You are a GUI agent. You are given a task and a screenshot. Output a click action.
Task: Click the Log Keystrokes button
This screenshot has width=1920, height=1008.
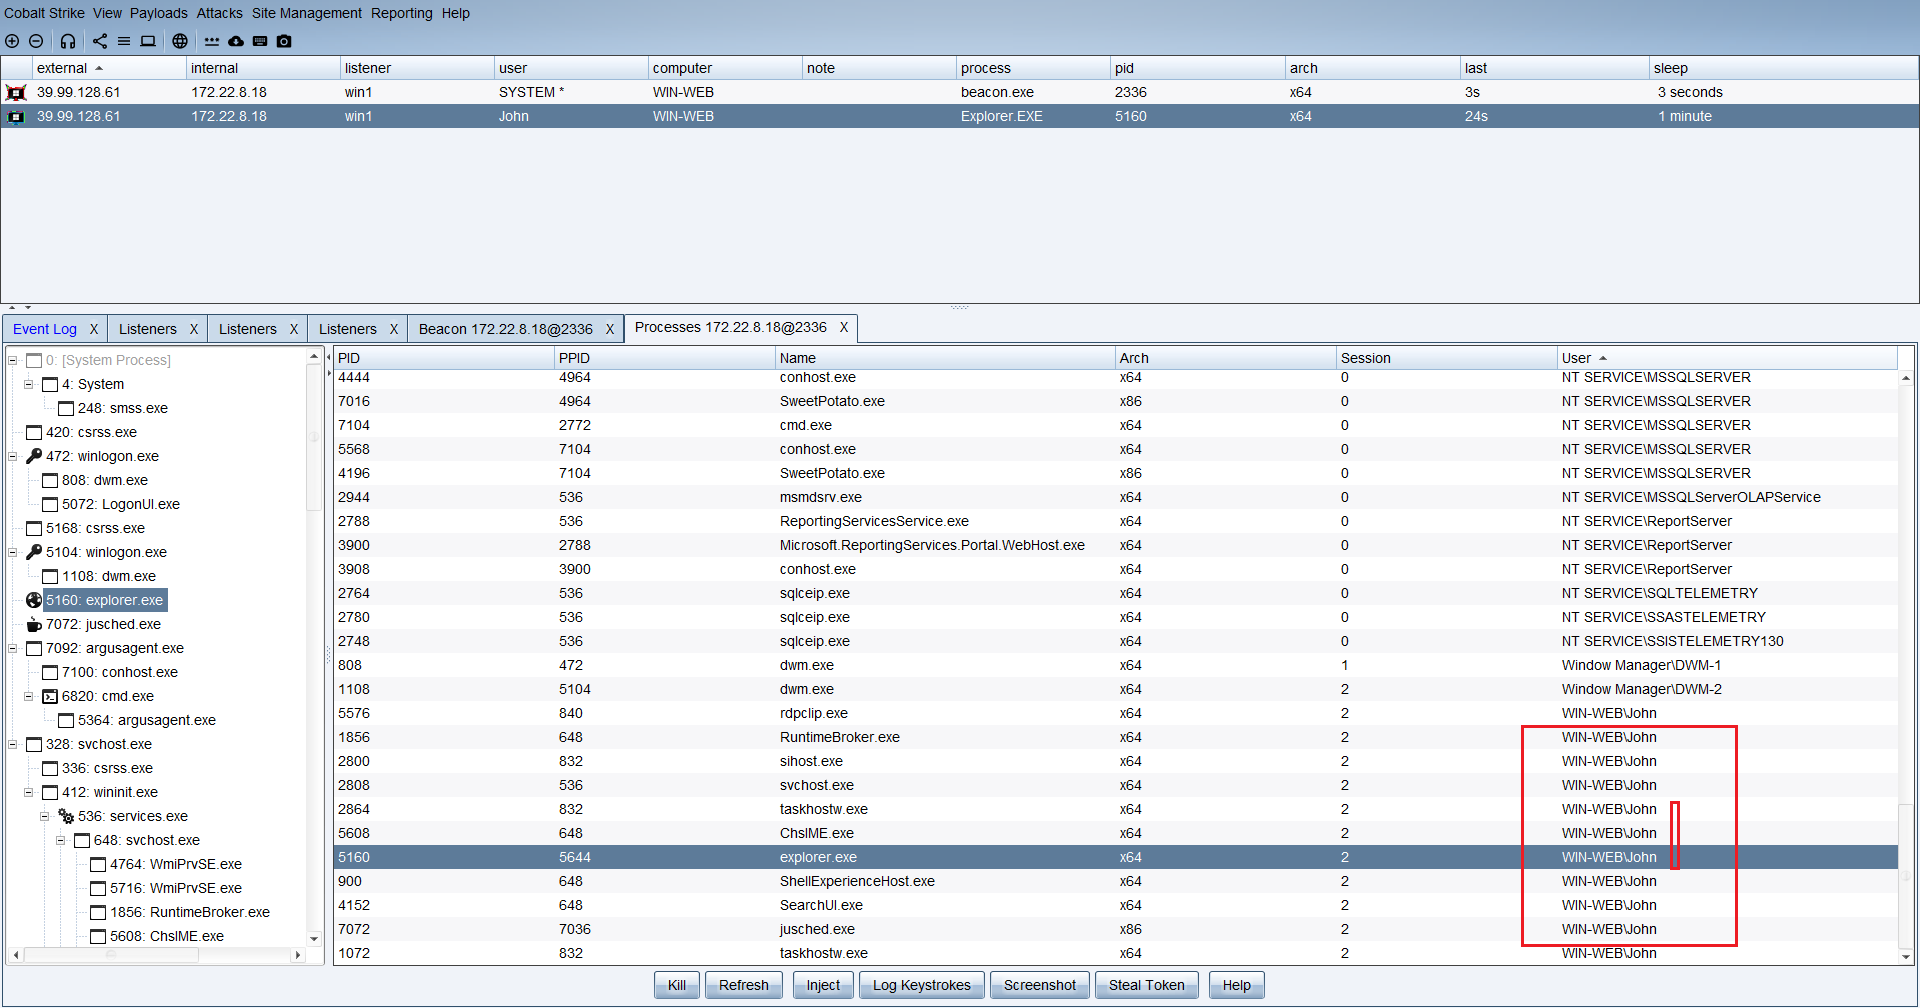click(921, 985)
